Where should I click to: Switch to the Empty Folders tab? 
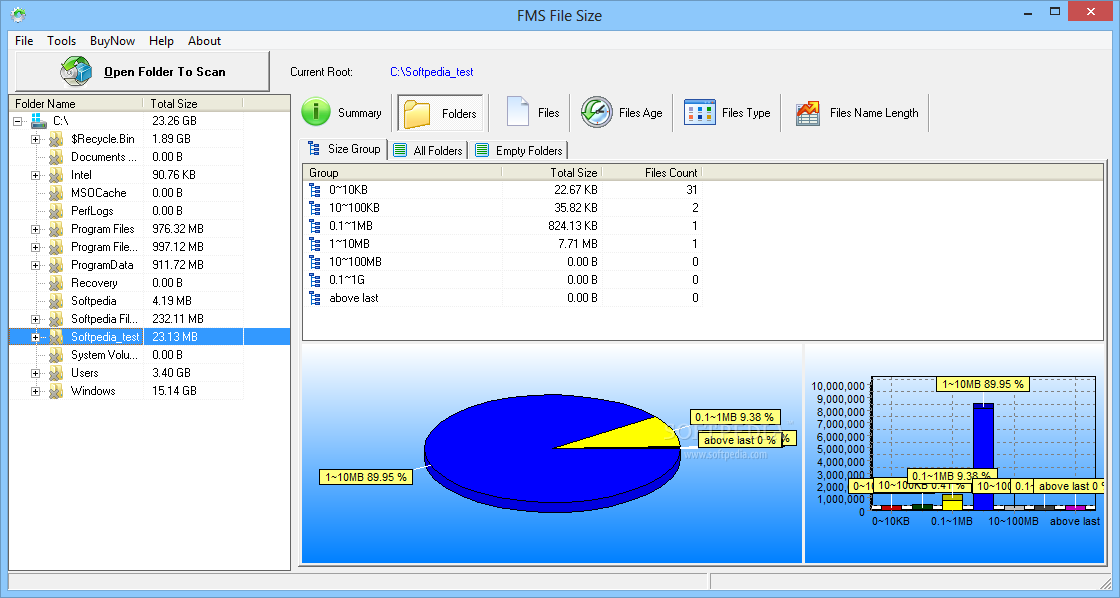click(519, 150)
